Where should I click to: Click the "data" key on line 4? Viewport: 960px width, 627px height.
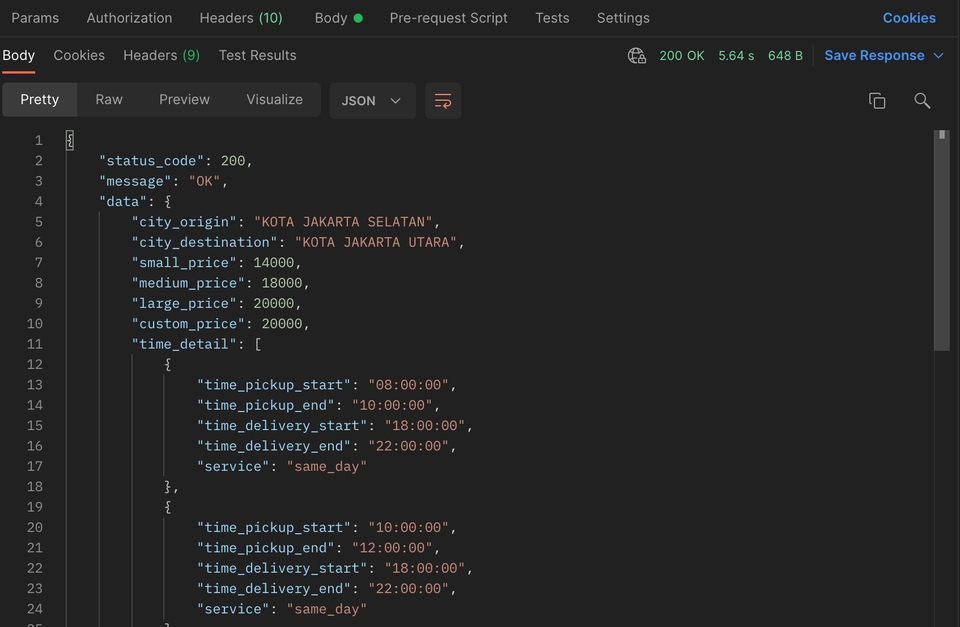[123, 201]
